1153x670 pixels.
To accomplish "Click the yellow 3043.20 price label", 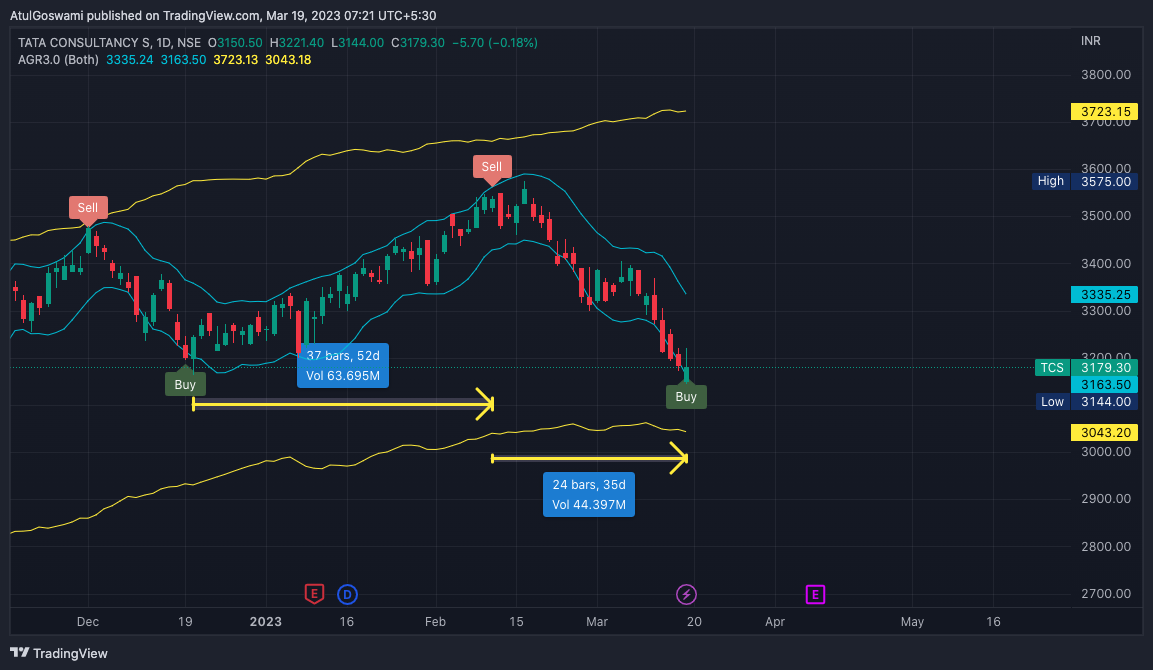I will [1104, 432].
